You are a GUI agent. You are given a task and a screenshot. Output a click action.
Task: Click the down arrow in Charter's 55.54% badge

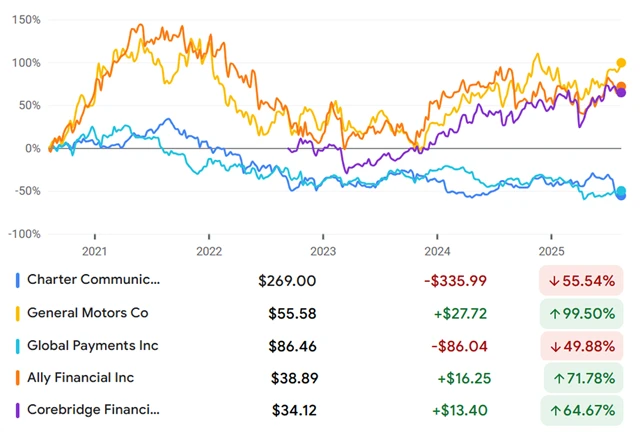(551, 281)
